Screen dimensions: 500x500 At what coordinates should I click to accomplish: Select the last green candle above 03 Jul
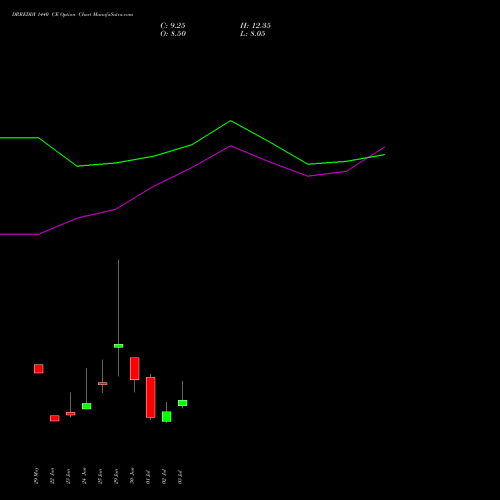coord(183,403)
